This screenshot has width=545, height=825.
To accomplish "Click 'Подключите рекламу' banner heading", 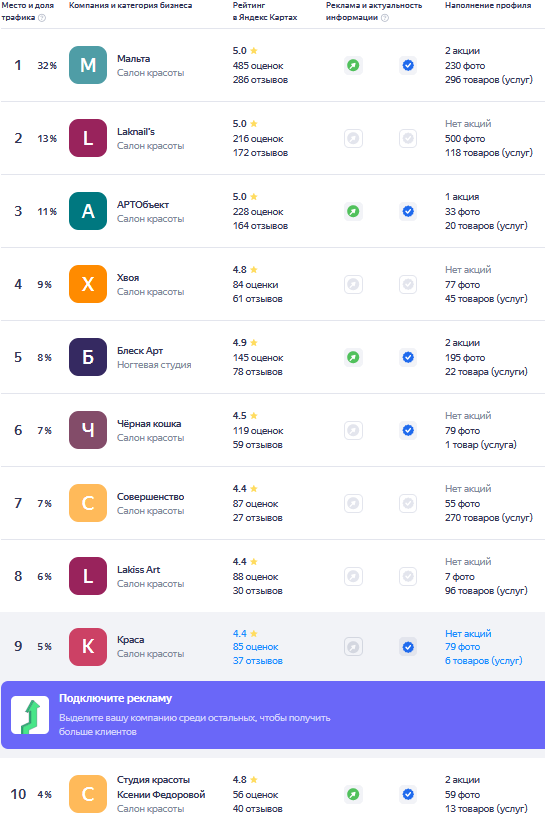I will (x=115, y=698).
